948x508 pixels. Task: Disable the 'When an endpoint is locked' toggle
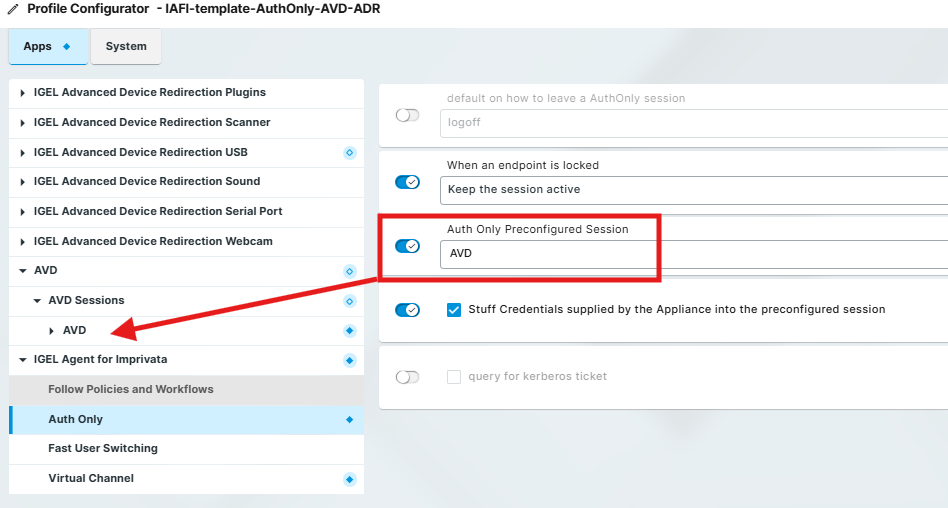click(x=407, y=182)
